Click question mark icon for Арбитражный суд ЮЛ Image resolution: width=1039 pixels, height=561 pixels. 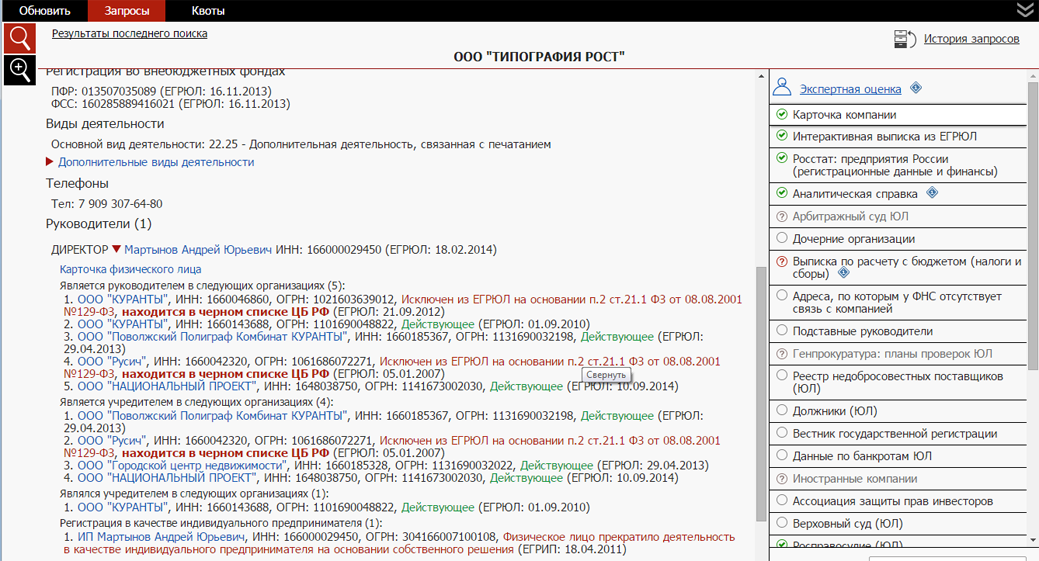(782, 216)
